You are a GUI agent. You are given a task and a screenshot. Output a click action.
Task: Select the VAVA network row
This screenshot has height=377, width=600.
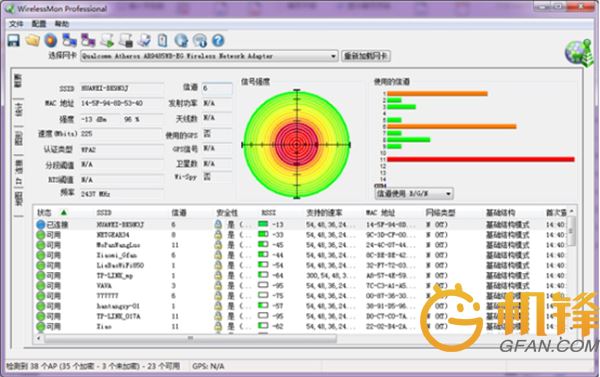click(x=300, y=286)
